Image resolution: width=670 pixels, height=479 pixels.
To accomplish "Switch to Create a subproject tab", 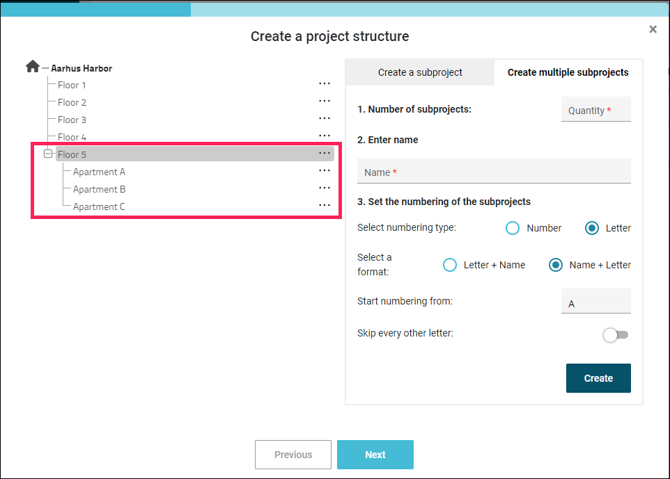I will pos(419,73).
